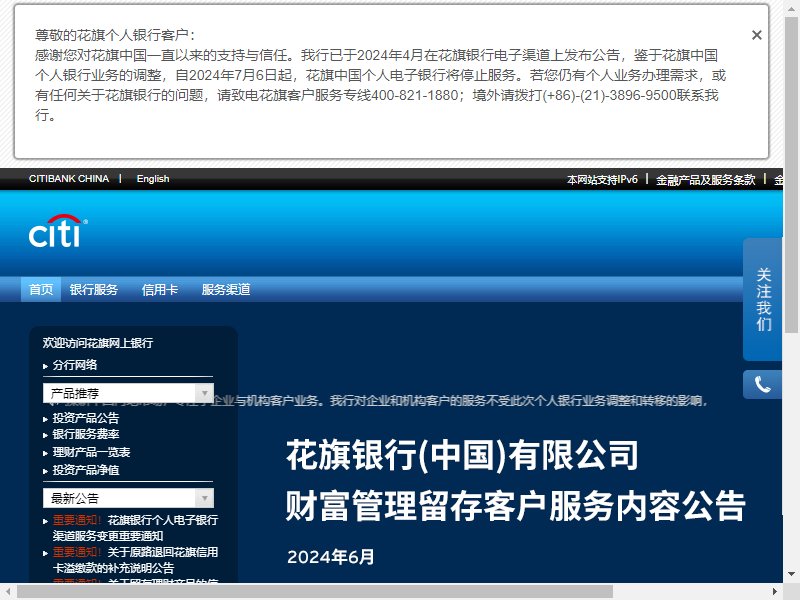This screenshot has height=600, width=800.
Task: Open 投资产品净值 link
Action: [86, 470]
